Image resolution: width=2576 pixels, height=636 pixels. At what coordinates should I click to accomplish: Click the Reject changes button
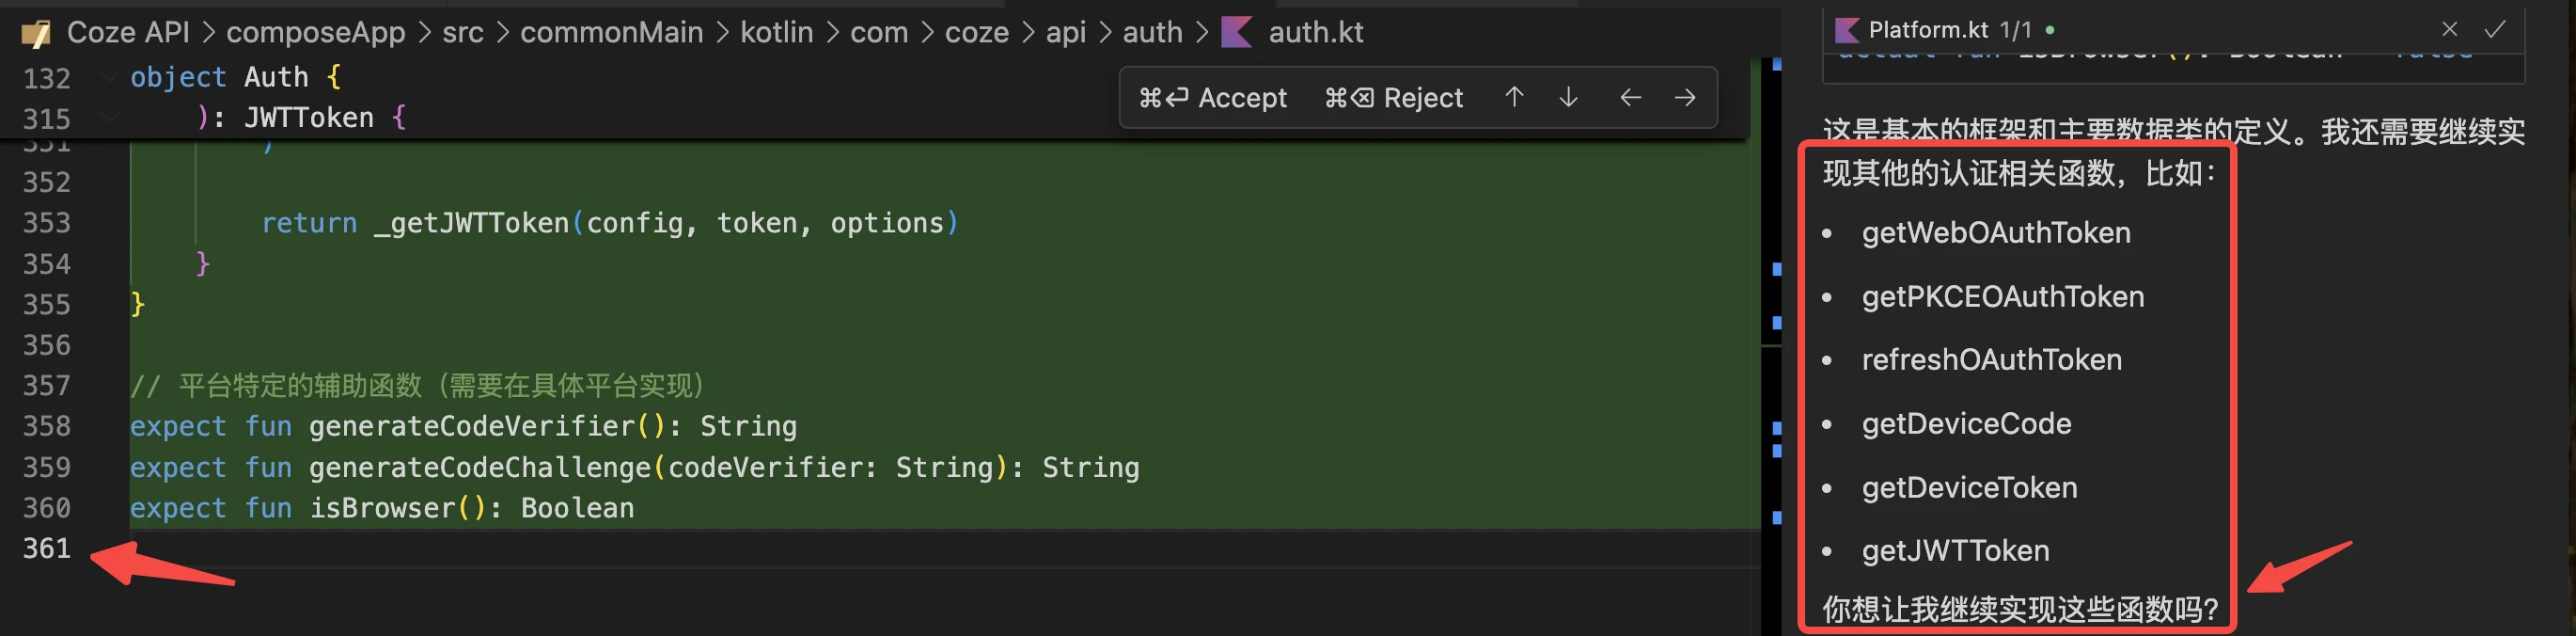coord(1393,98)
